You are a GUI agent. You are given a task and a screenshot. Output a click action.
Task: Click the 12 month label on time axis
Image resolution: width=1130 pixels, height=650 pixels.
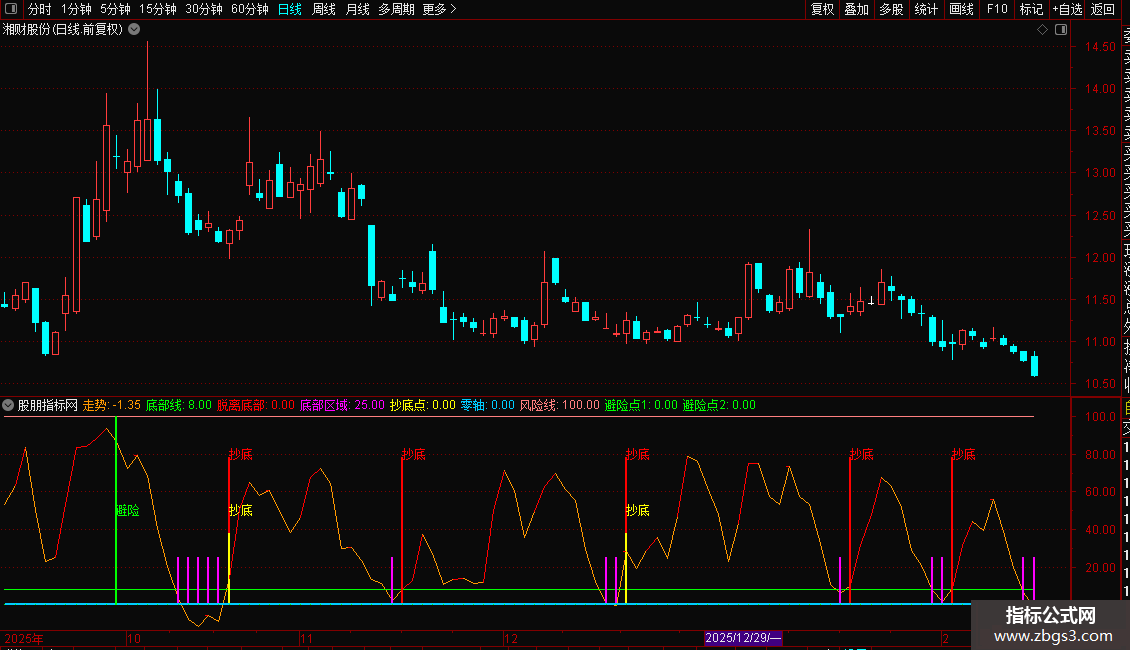click(511, 638)
